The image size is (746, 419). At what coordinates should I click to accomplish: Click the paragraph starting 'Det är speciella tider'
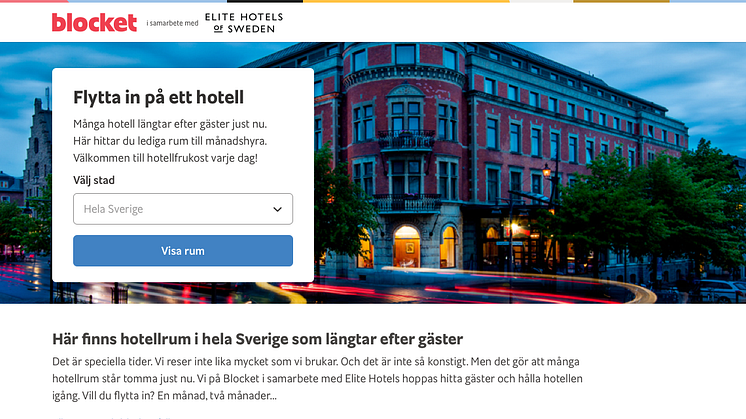click(317, 379)
